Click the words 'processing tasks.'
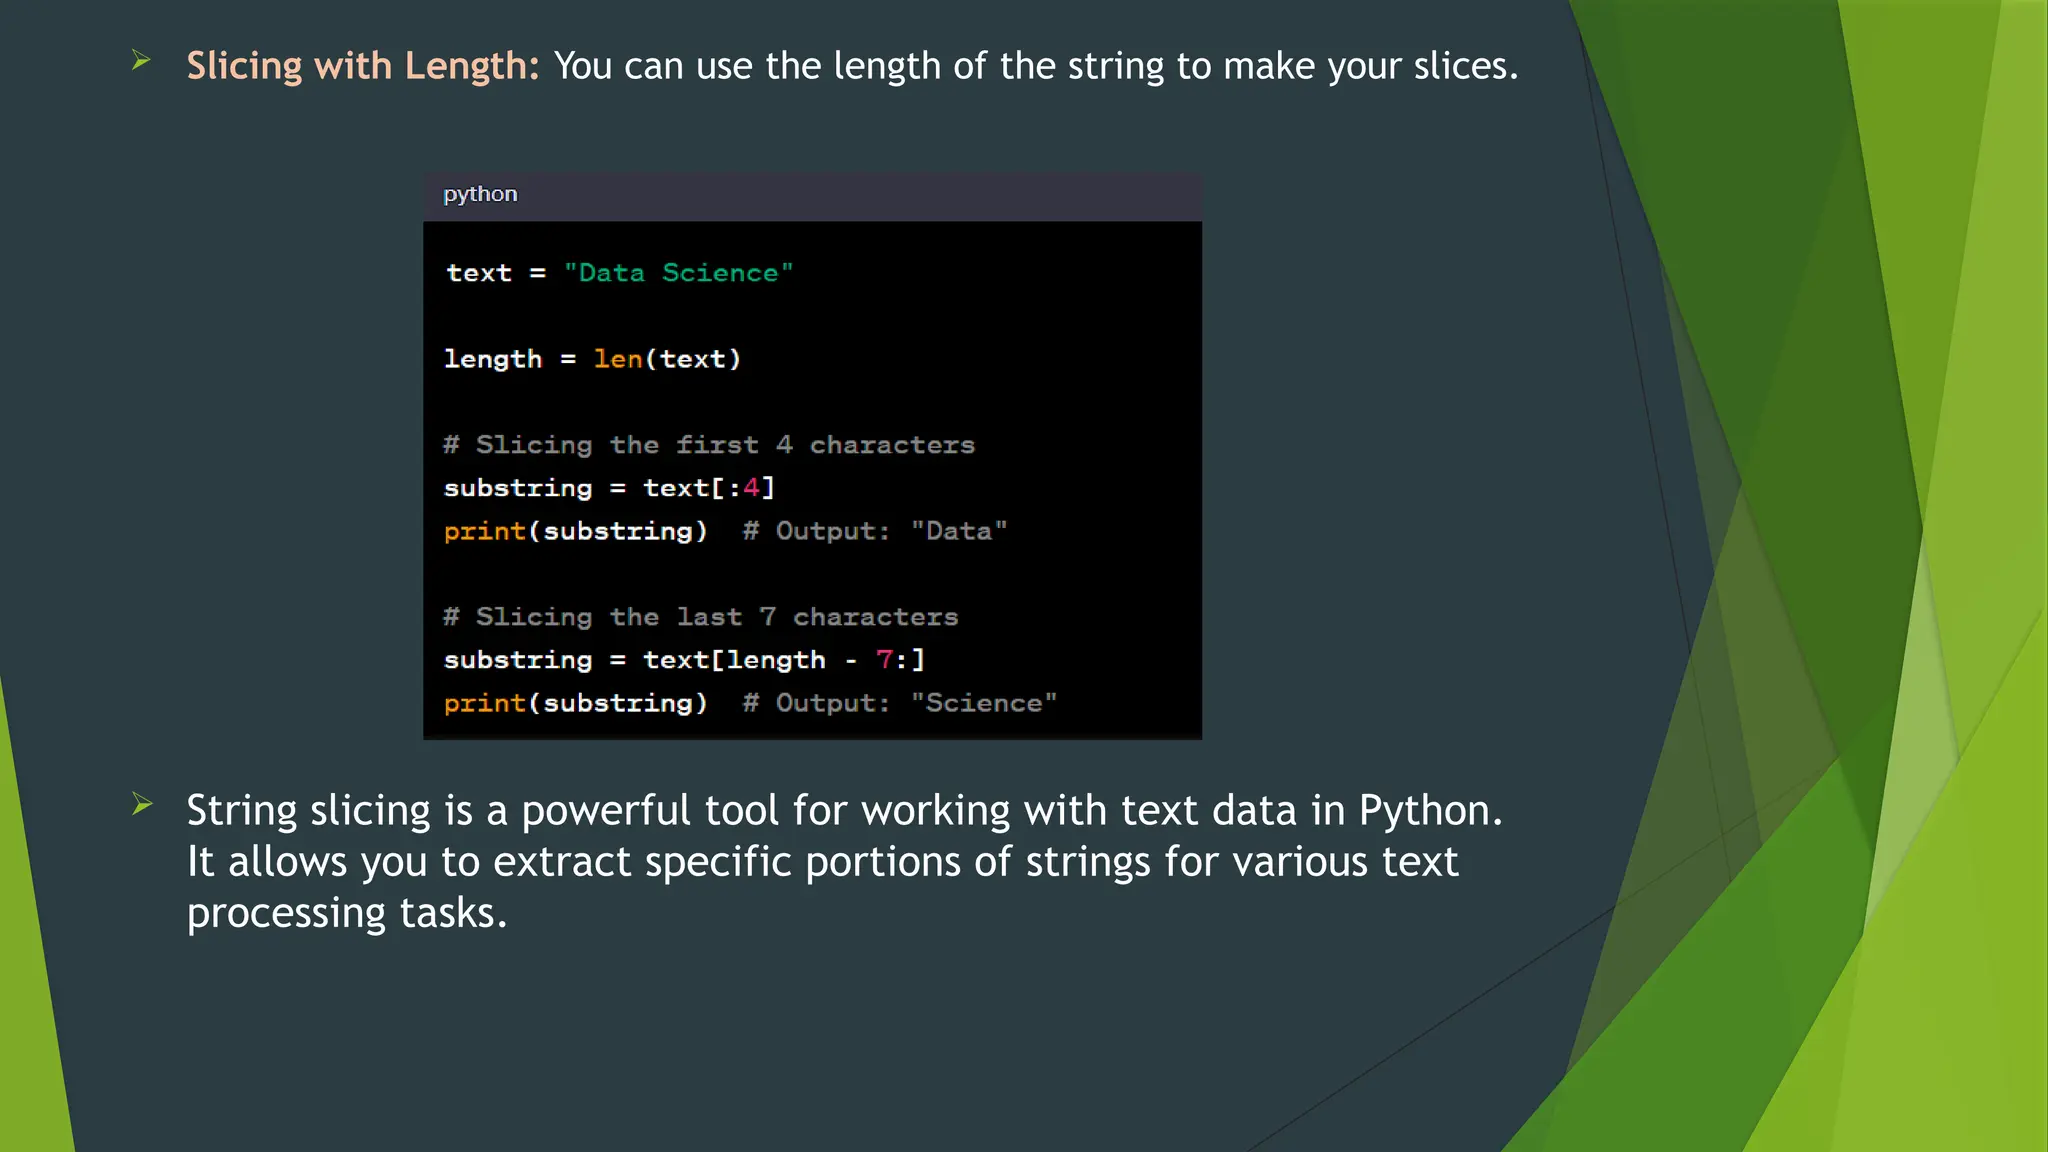 (x=347, y=914)
